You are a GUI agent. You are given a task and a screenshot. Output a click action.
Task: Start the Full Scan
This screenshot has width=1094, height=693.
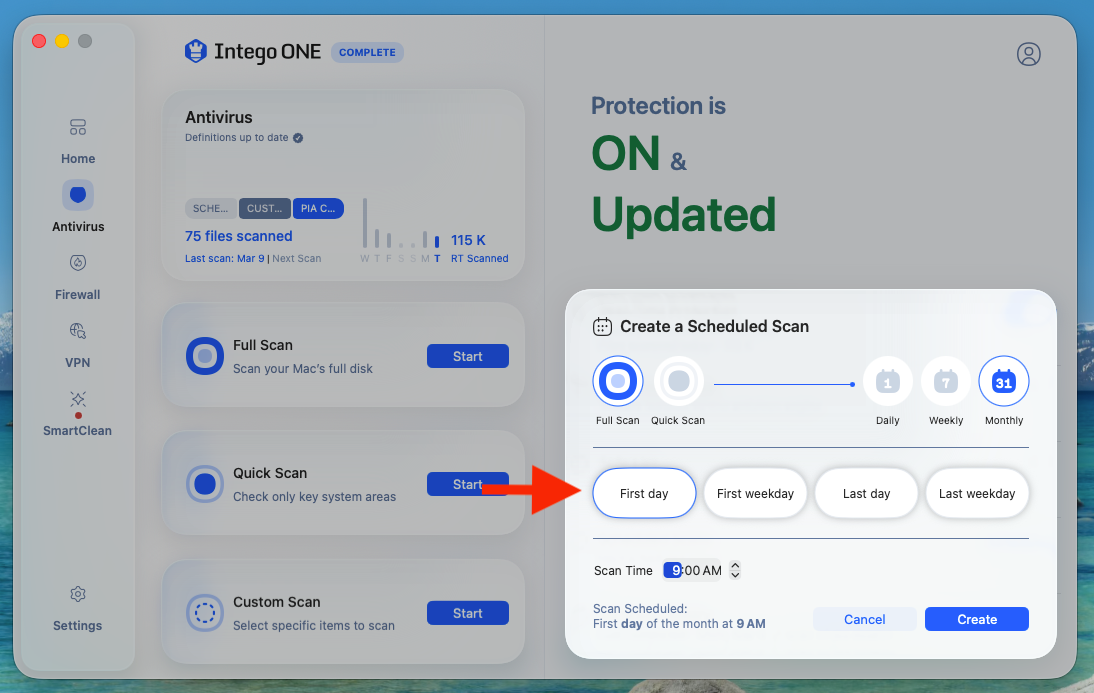point(467,356)
